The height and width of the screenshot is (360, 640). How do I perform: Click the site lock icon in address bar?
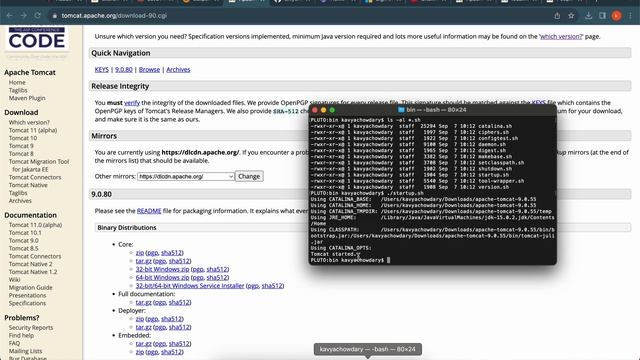[54, 16]
